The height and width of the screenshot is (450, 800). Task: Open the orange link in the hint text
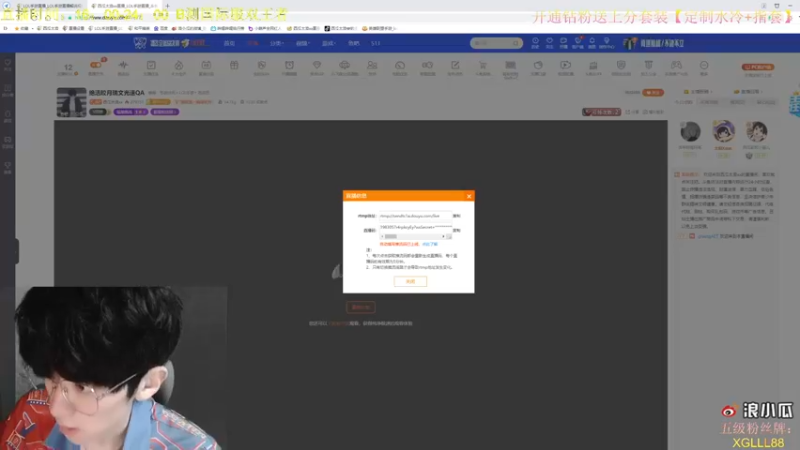coord(339,323)
